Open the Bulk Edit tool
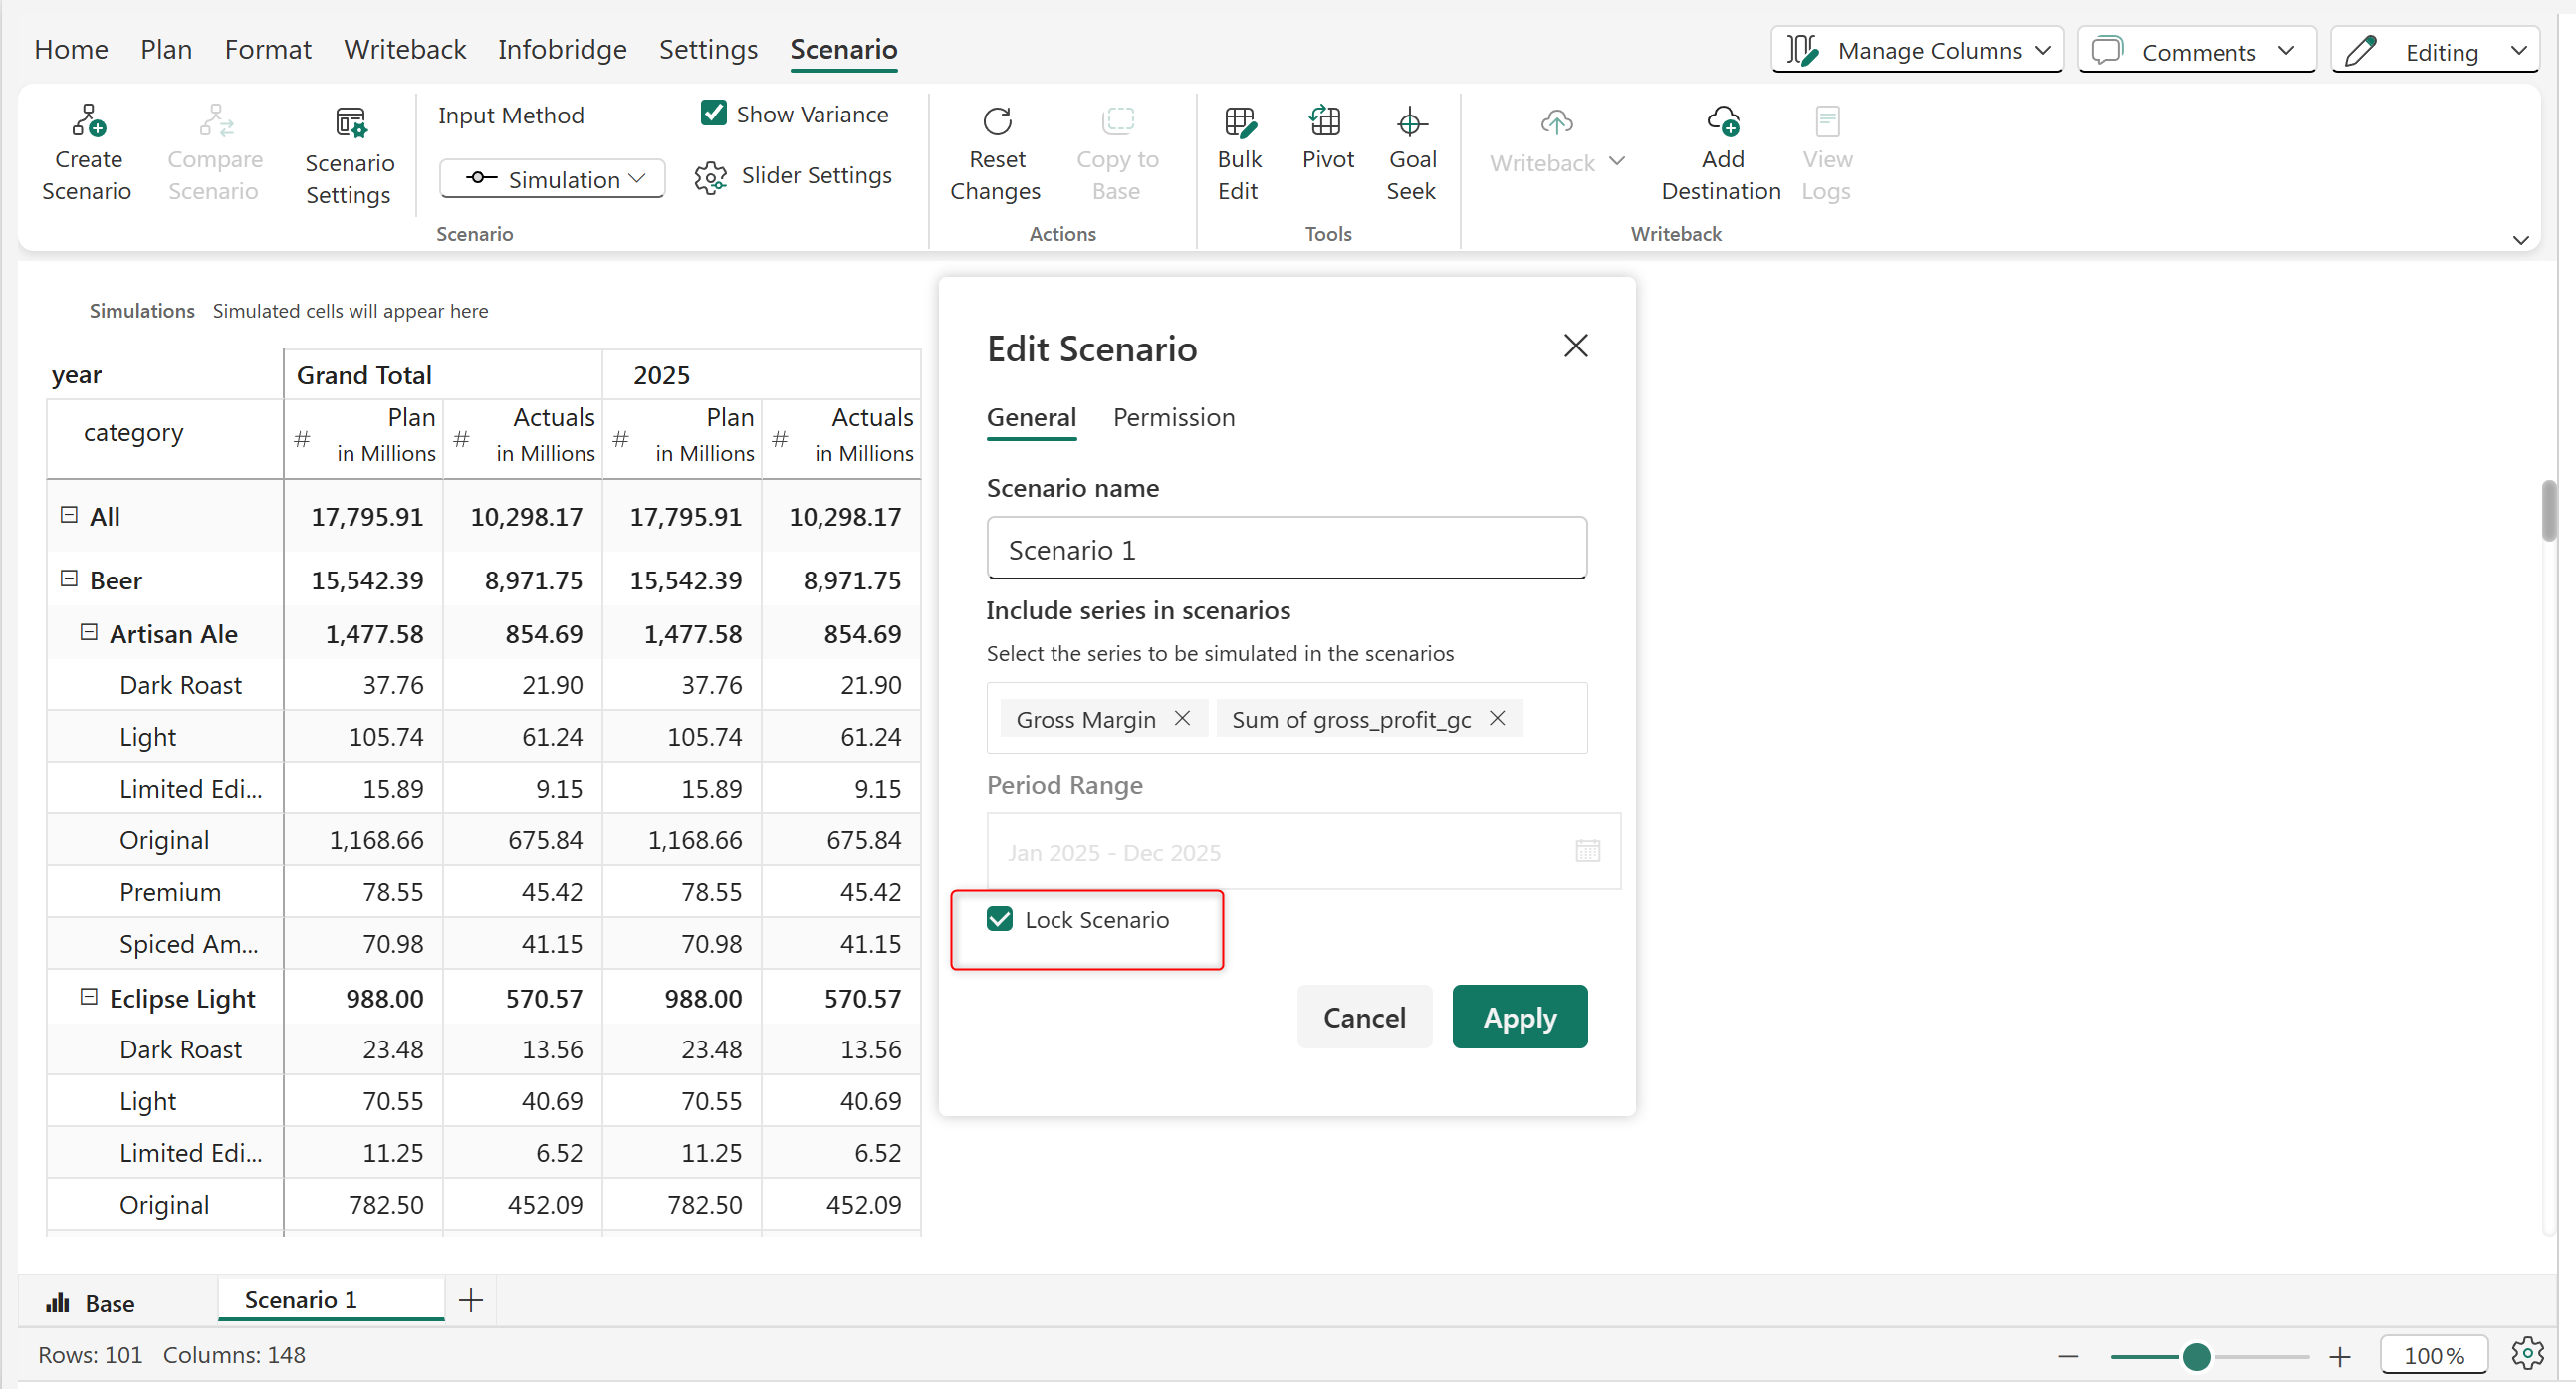Viewport: 2576px width, 1389px height. click(1238, 121)
